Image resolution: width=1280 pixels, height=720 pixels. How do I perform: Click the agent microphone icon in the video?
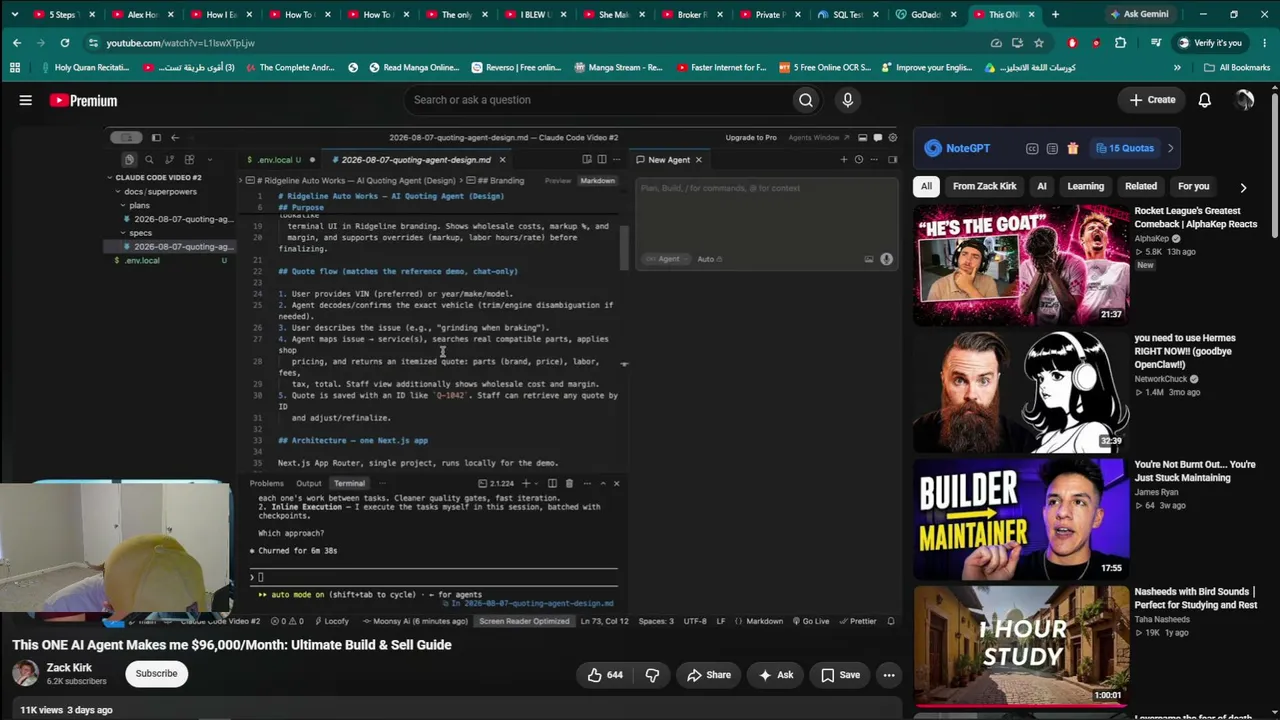tap(886, 259)
